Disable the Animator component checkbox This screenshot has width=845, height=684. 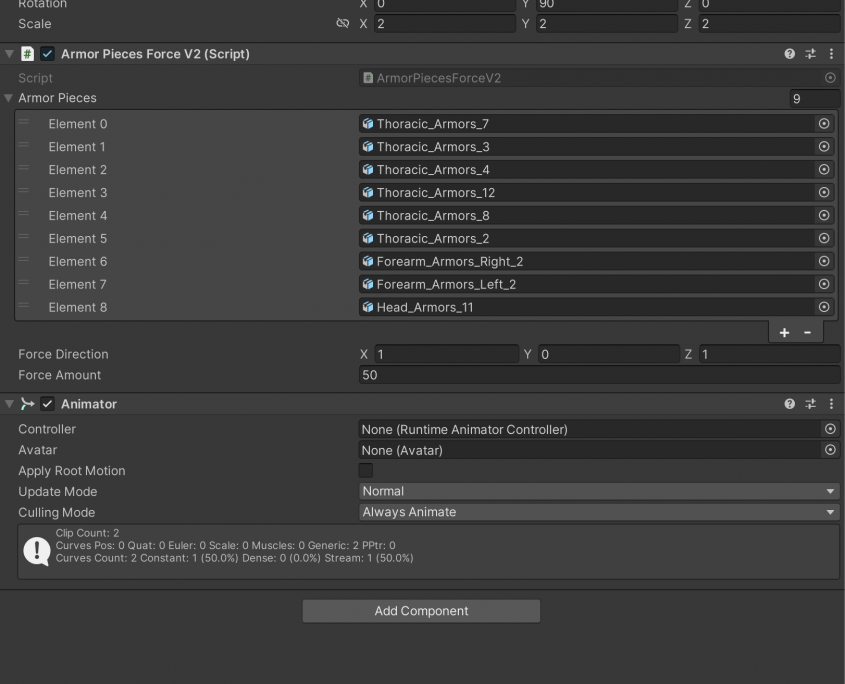tap(46, 404)
